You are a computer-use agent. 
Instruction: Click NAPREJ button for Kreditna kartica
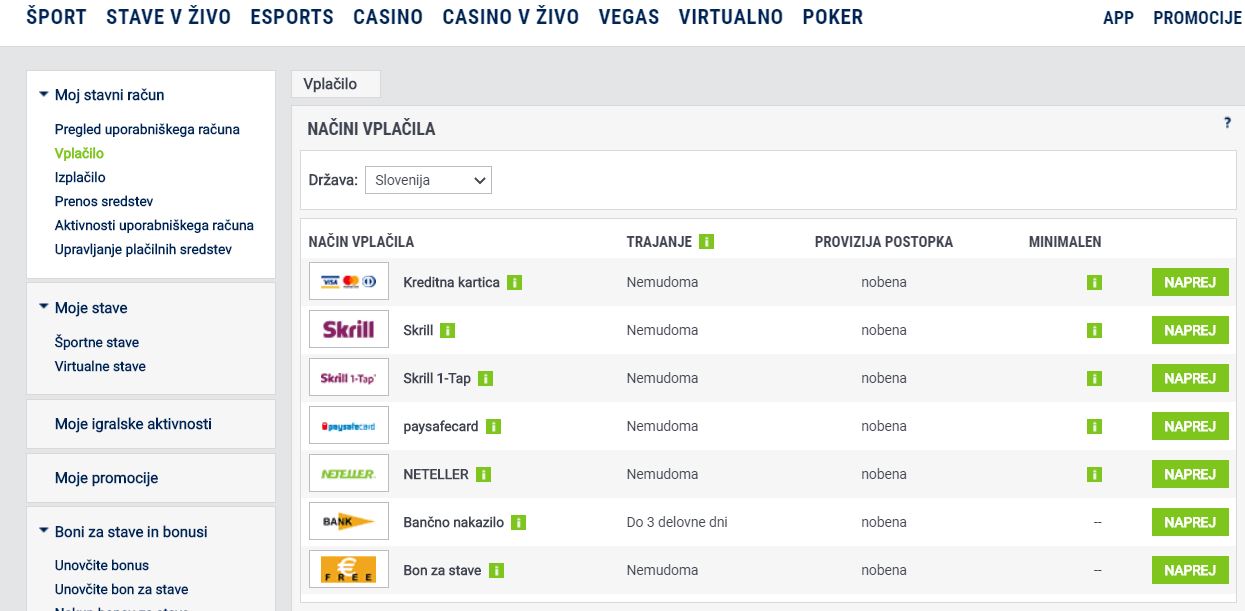pos(1190,283)
